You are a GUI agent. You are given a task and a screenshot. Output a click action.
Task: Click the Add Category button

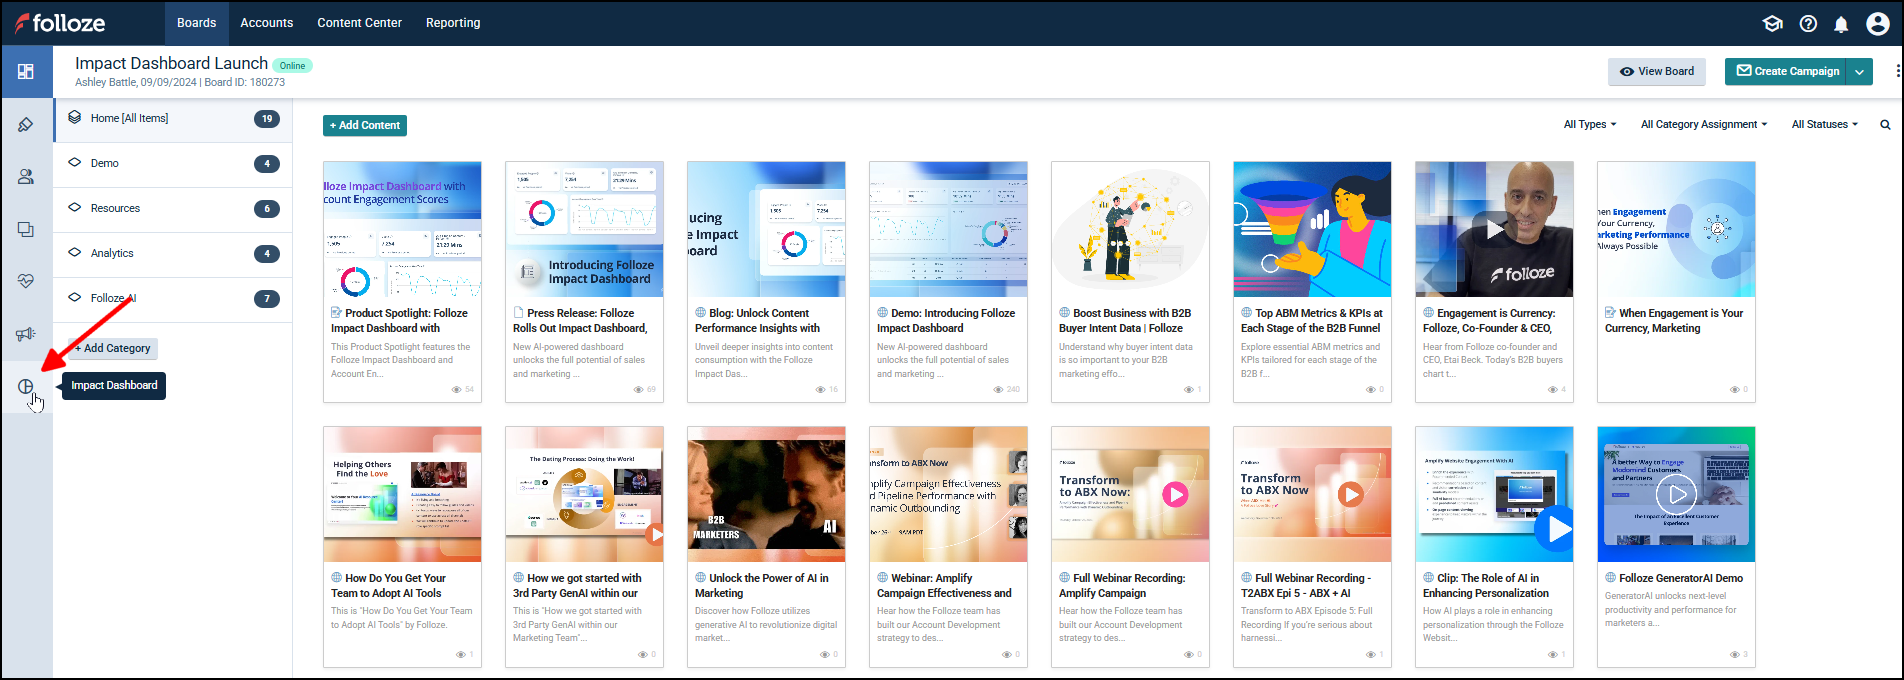tap(113, 349)
